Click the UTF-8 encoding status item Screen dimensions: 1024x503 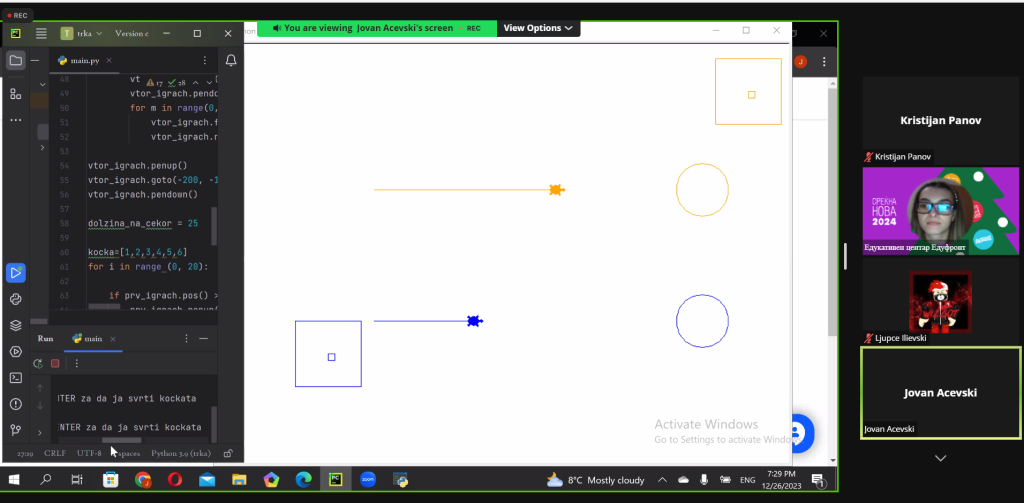click(89, 452)
